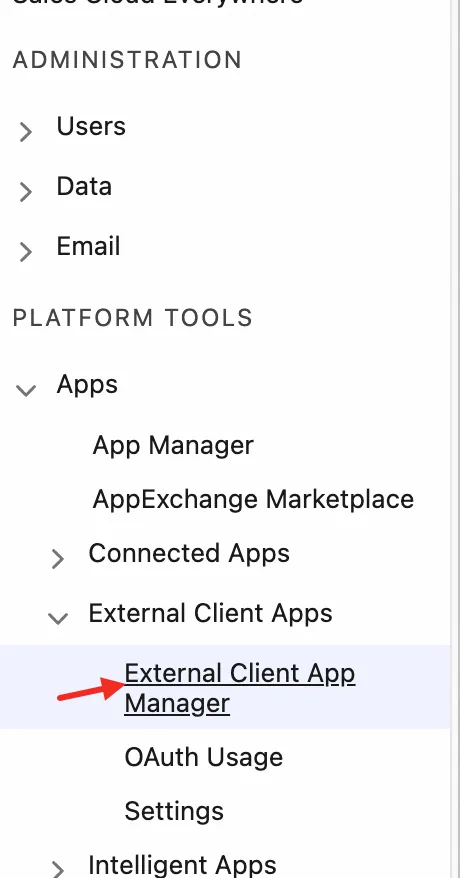Screen dimensions: 460x878
Task: Select the External Client Apps node
Action: 210,613
